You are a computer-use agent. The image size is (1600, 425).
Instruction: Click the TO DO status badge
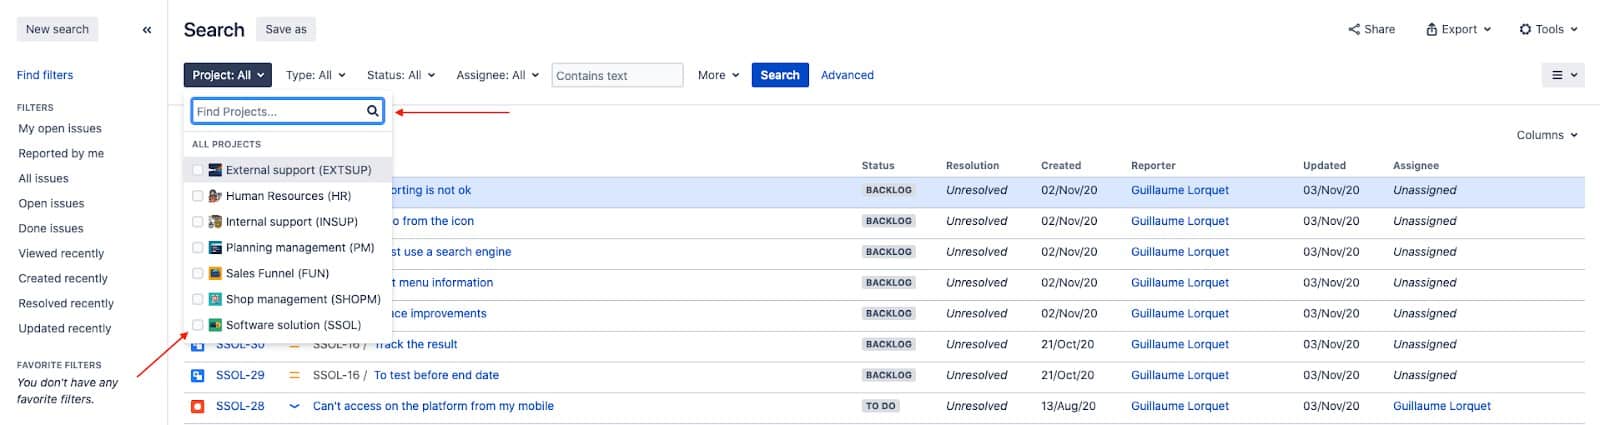pyautogui.click(x=881, y=406)
